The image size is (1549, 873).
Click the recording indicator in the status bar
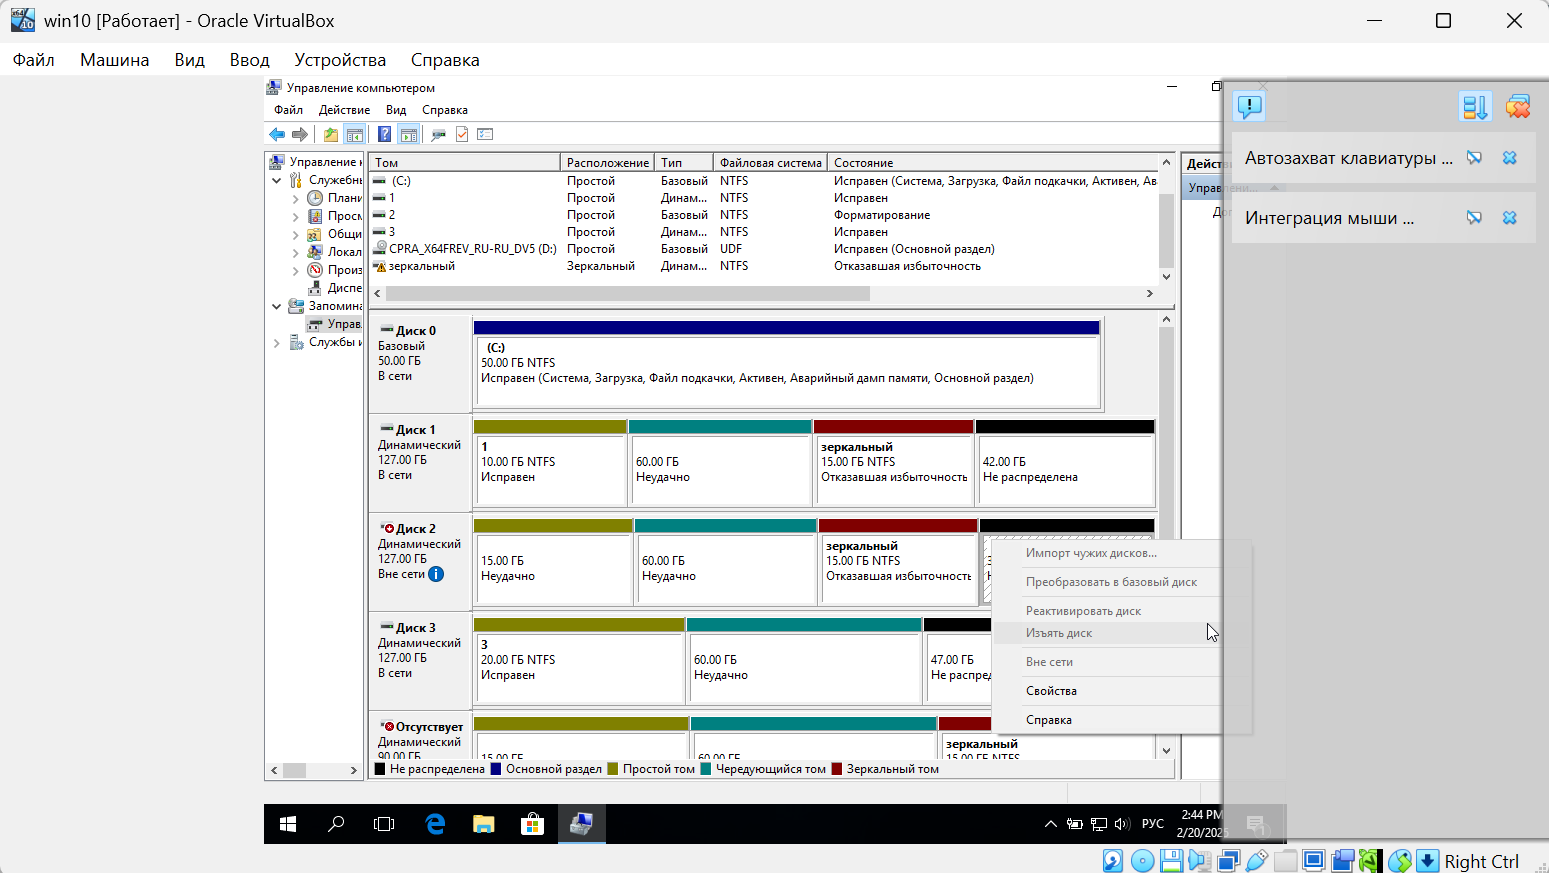pos(1343,860)
